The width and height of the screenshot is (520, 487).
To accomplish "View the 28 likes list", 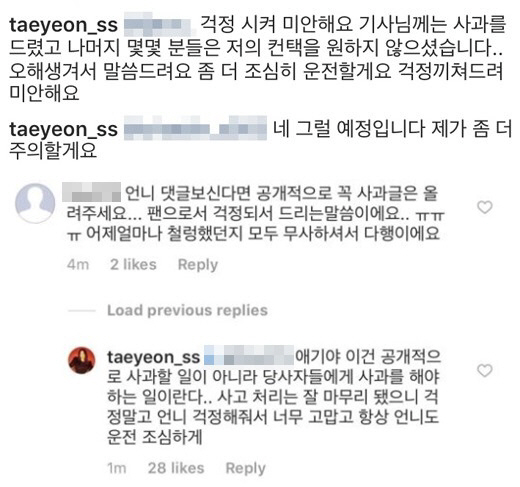I will [x=176, y=468].
